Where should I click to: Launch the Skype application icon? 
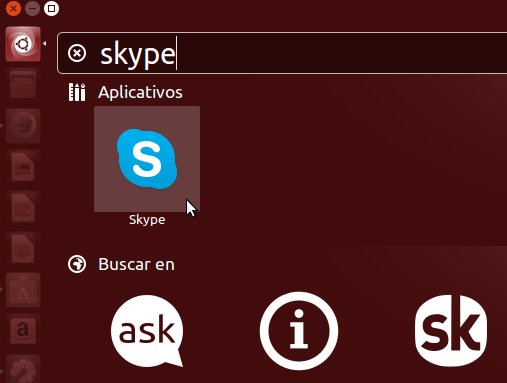click(x=147, y=159)
